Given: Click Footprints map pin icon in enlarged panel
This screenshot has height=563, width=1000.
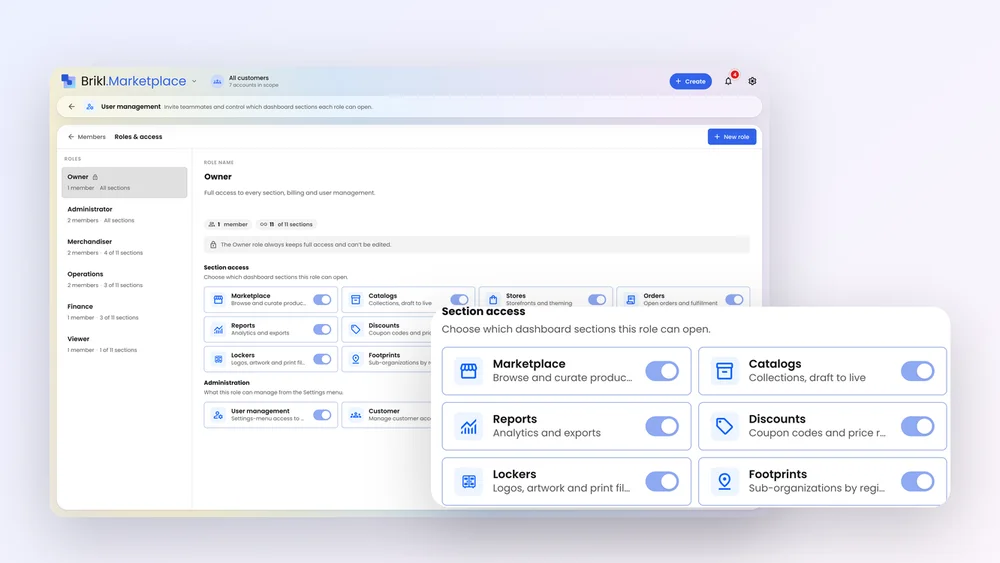Looking at the screenshot, I should point(724,481).
